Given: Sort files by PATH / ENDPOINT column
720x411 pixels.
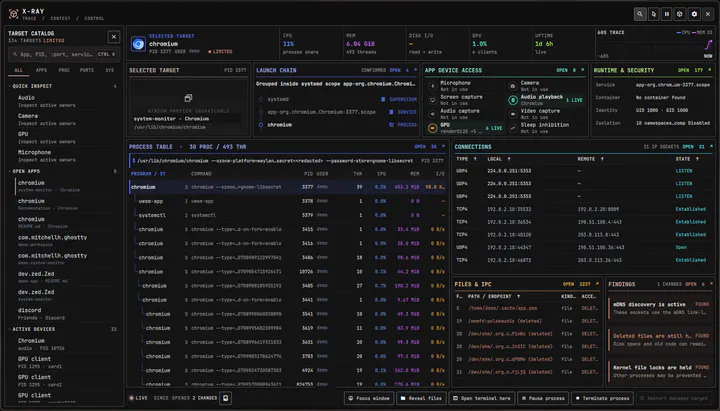Looking at the screenshot, I should click(494, 297).
